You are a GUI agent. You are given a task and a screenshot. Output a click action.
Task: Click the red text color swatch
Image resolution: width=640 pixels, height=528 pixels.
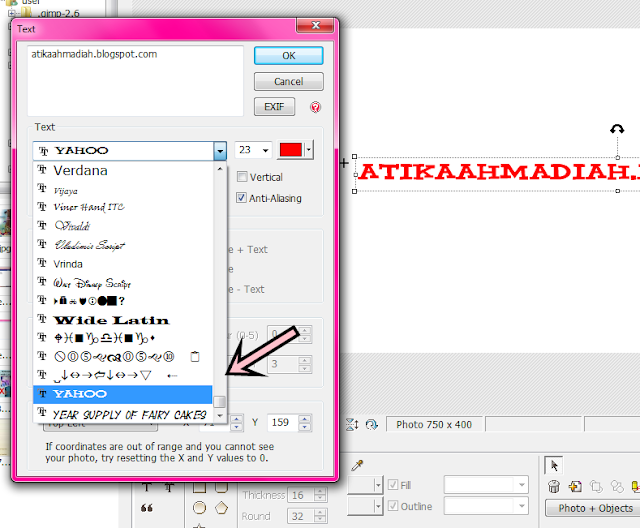coord(291,150)
